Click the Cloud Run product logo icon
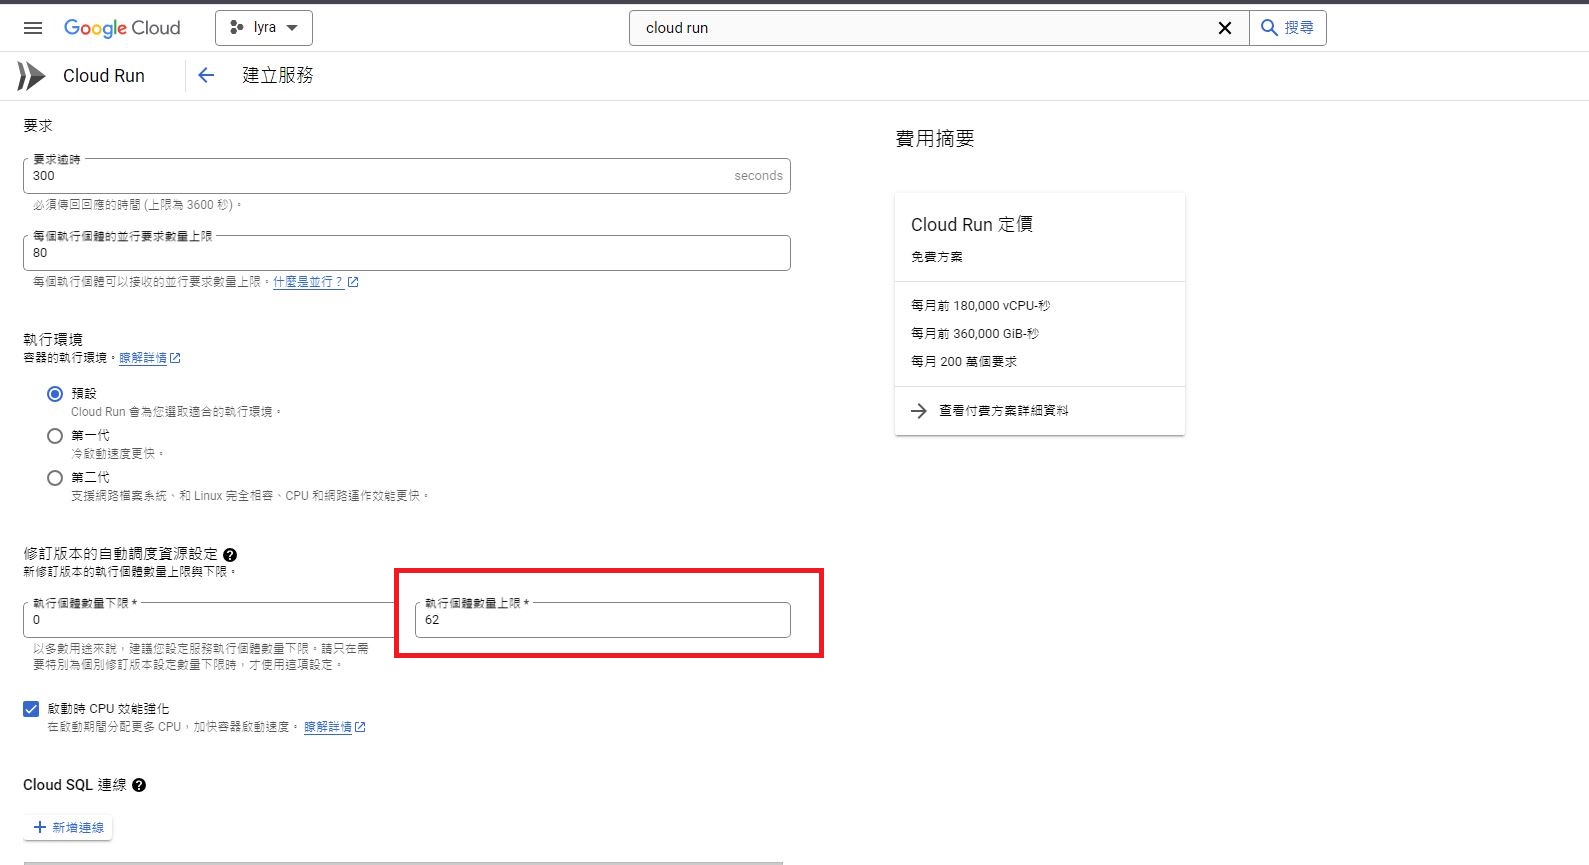The height and width of the screenshot is (865, 1589). 31,76
